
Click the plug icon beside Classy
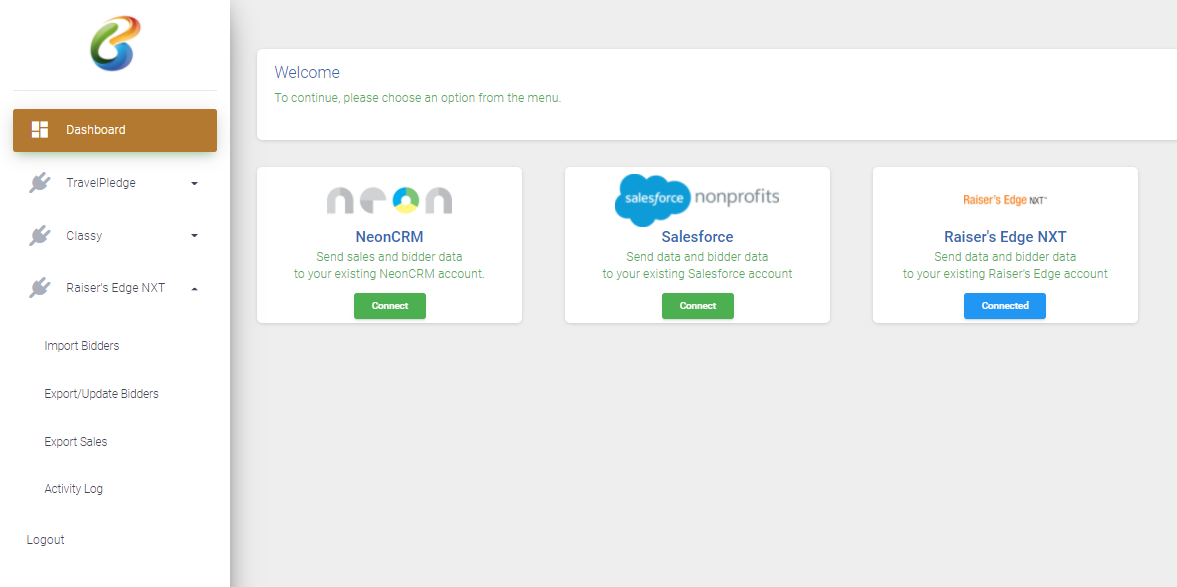coord(40,236)
